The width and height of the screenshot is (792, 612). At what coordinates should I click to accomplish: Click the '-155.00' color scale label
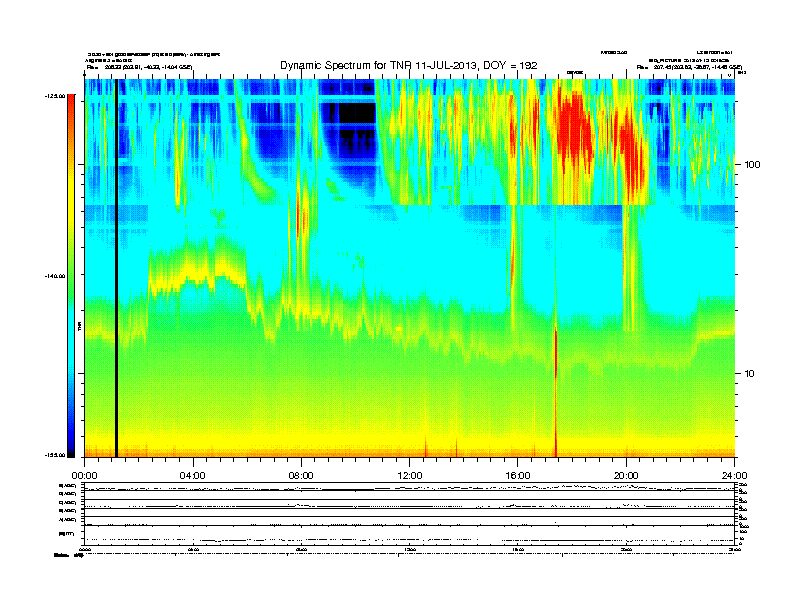(55, 455)
